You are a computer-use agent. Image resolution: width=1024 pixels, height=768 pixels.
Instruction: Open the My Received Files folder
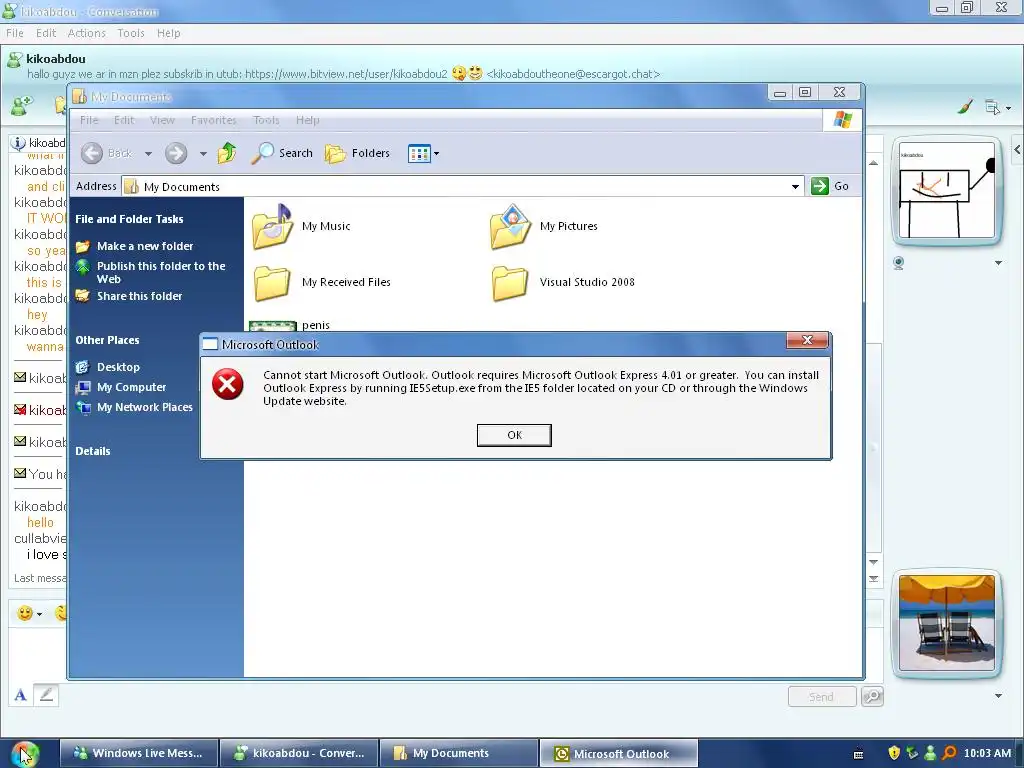[x=322, y=282]
